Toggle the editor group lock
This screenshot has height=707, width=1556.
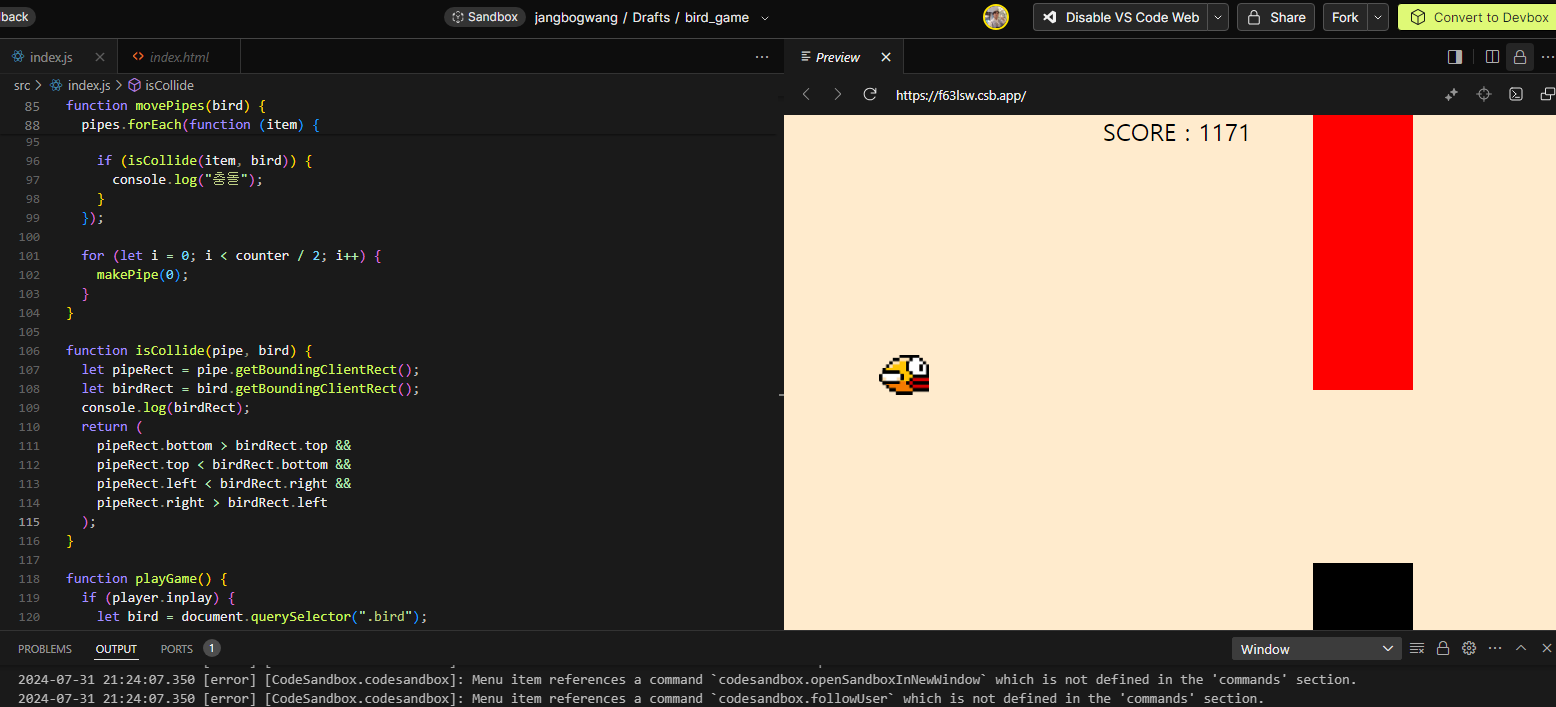coord(1520,57)
